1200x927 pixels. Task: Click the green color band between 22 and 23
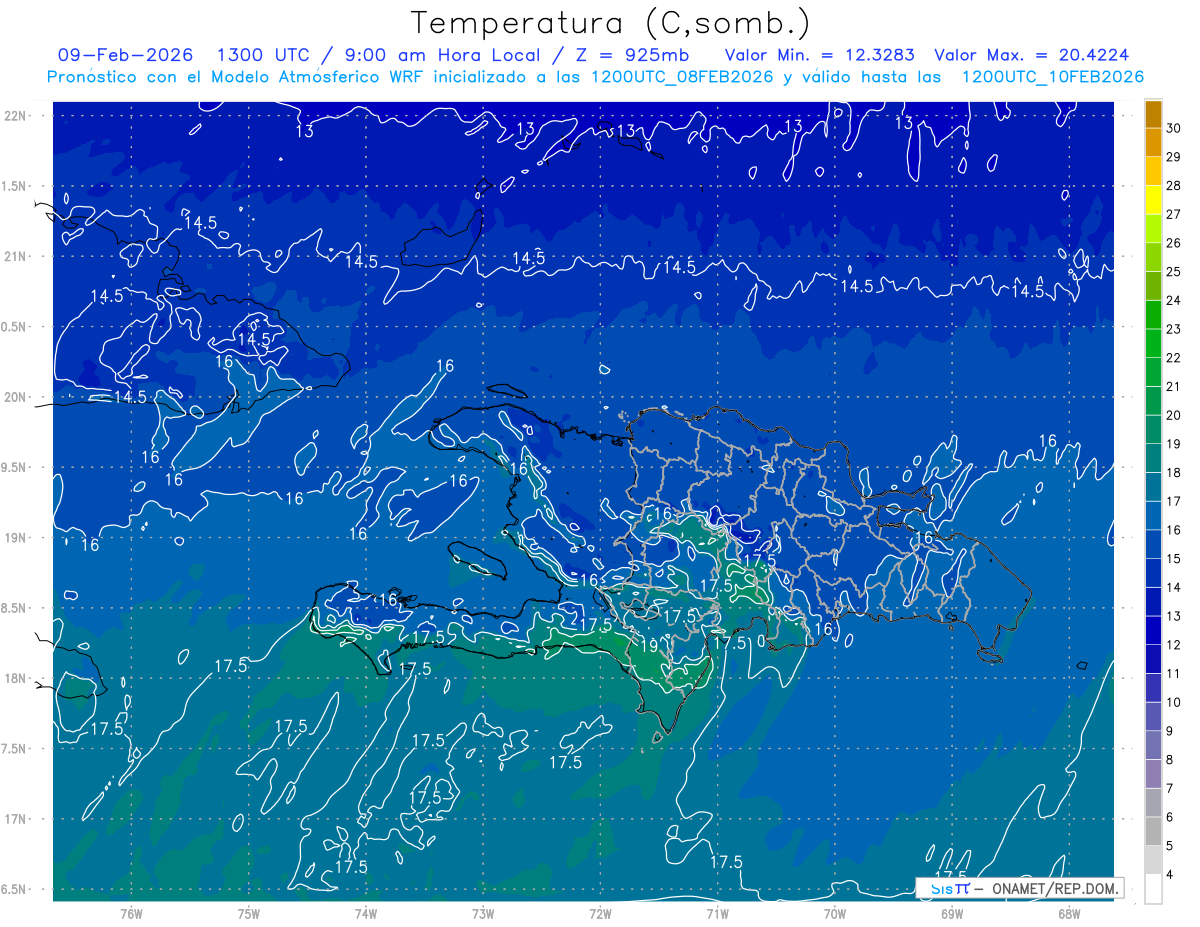(1153, 343)
